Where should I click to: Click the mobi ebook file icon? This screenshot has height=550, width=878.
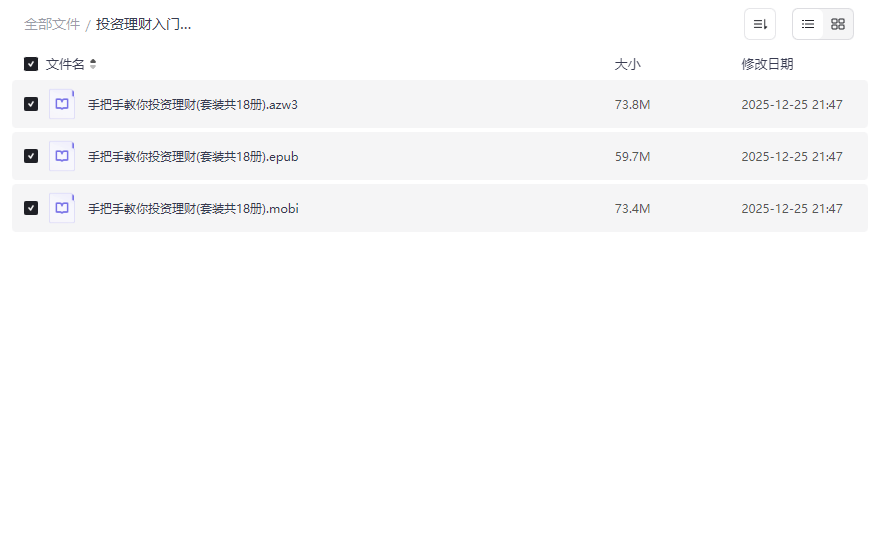[x=62, y=208]
